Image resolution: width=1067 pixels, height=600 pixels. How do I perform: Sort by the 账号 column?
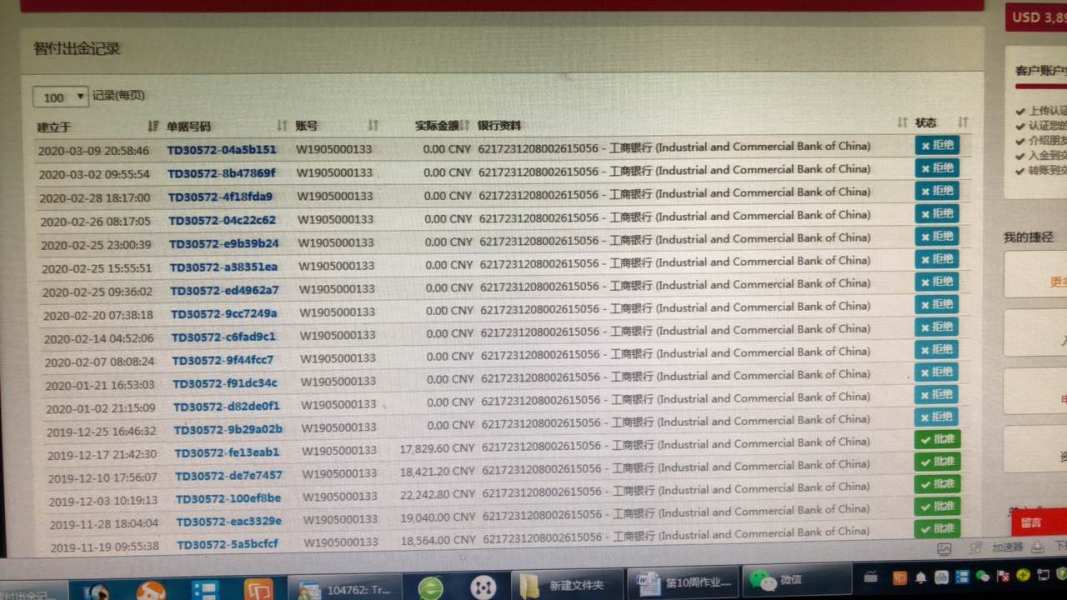[x=373, y=125]
